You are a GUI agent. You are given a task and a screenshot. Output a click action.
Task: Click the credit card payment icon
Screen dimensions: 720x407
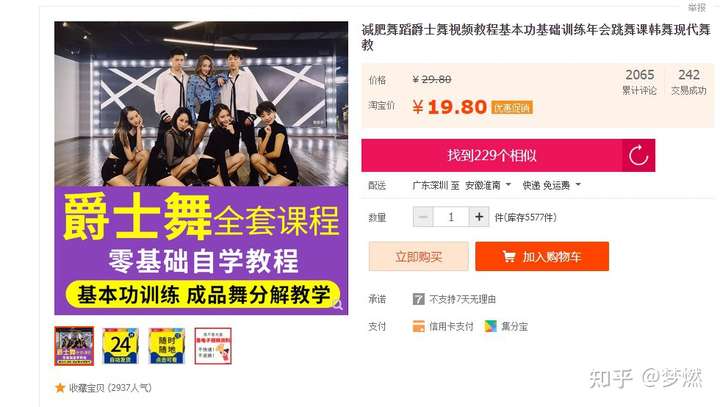click(x=418, y=326)
